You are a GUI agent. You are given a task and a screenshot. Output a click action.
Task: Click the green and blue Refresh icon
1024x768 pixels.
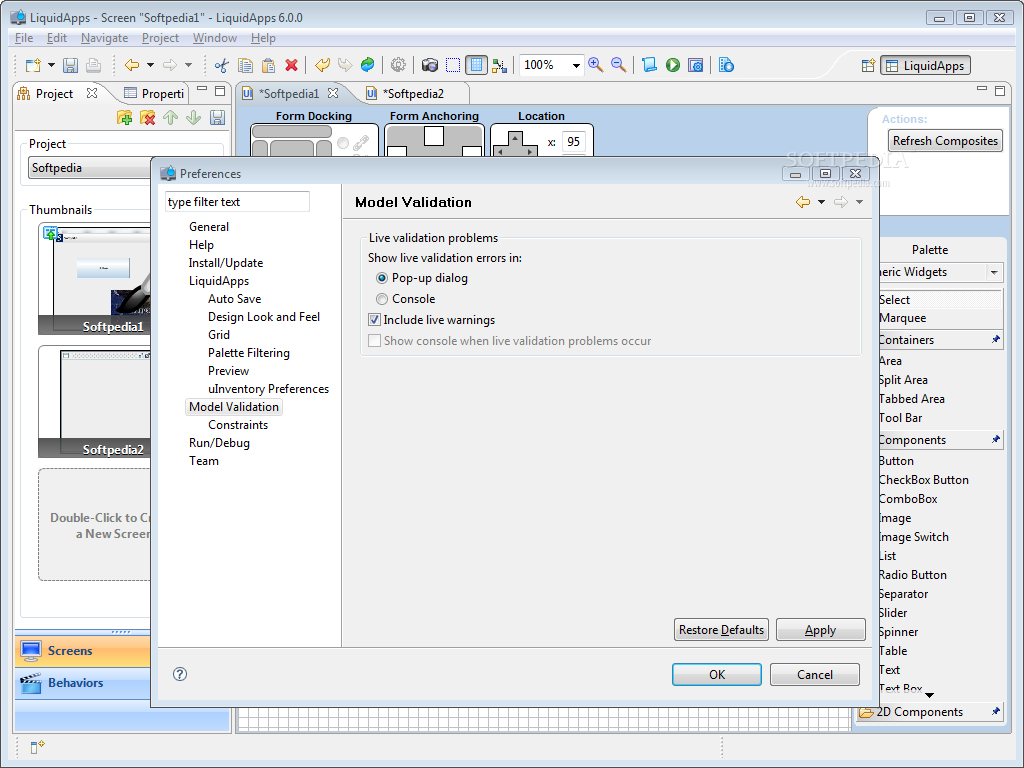point(368,65)
